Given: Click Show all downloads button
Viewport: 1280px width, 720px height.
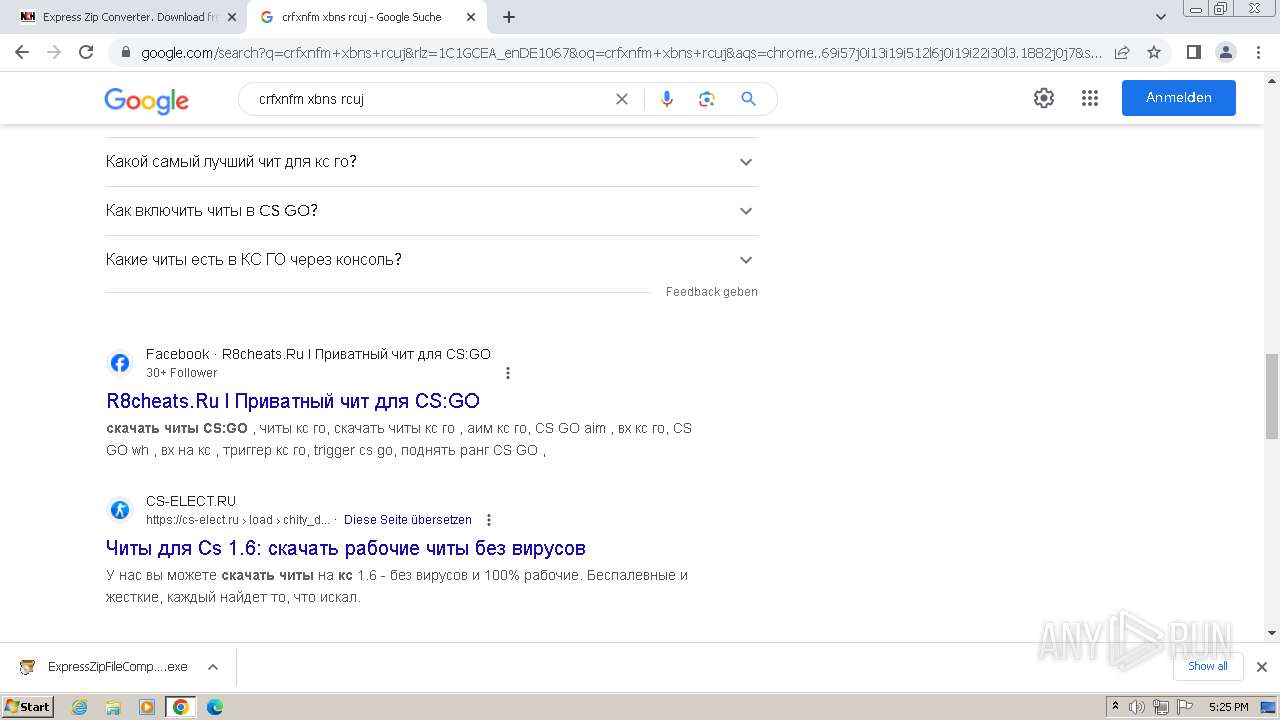Looking at the screenshot, I should [1208, 666].
